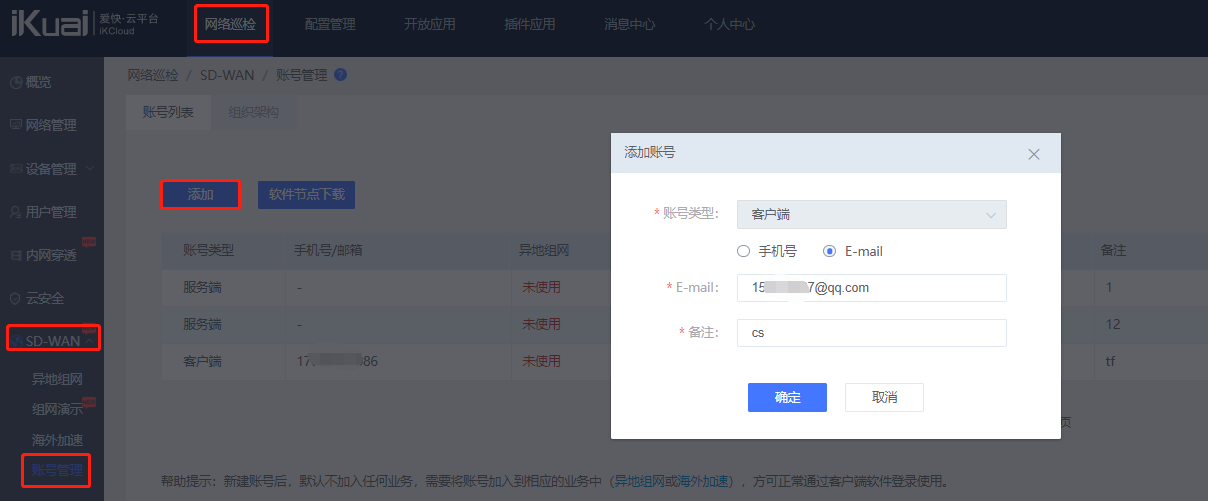Click the 软件节点下载 button

click(306, 194)
